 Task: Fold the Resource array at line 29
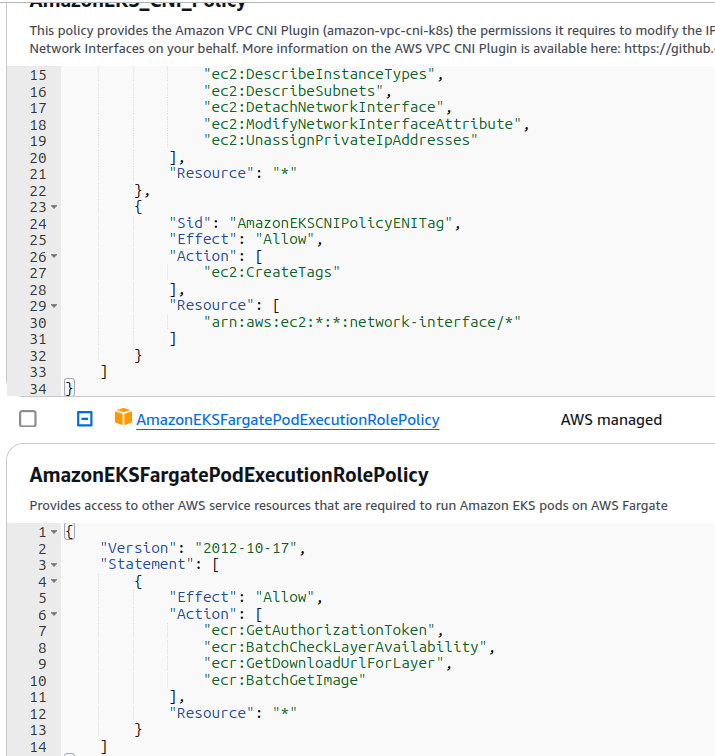pos(54,306)
